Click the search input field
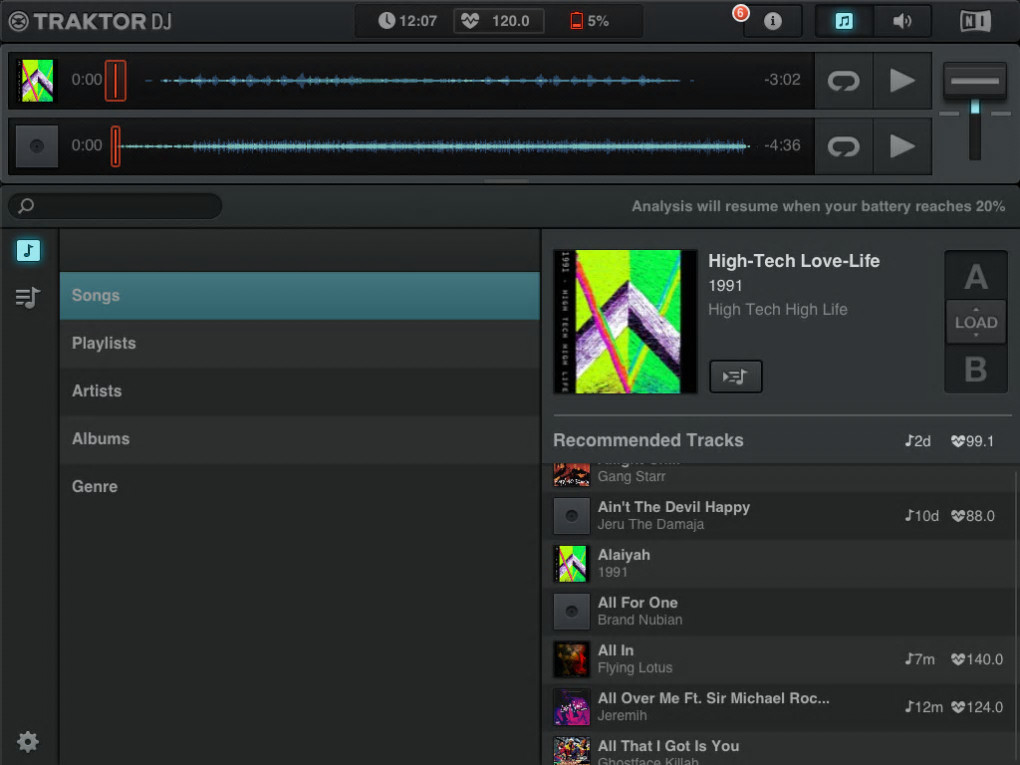The height and width of the screenshot is (765, 1020). pos(115,206)
